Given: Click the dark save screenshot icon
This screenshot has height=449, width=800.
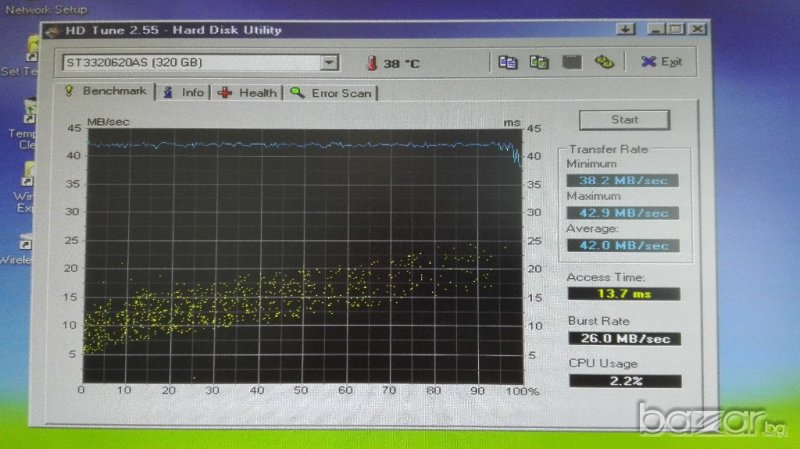Looking at the screenshot, I should click(x=571, y=62).
